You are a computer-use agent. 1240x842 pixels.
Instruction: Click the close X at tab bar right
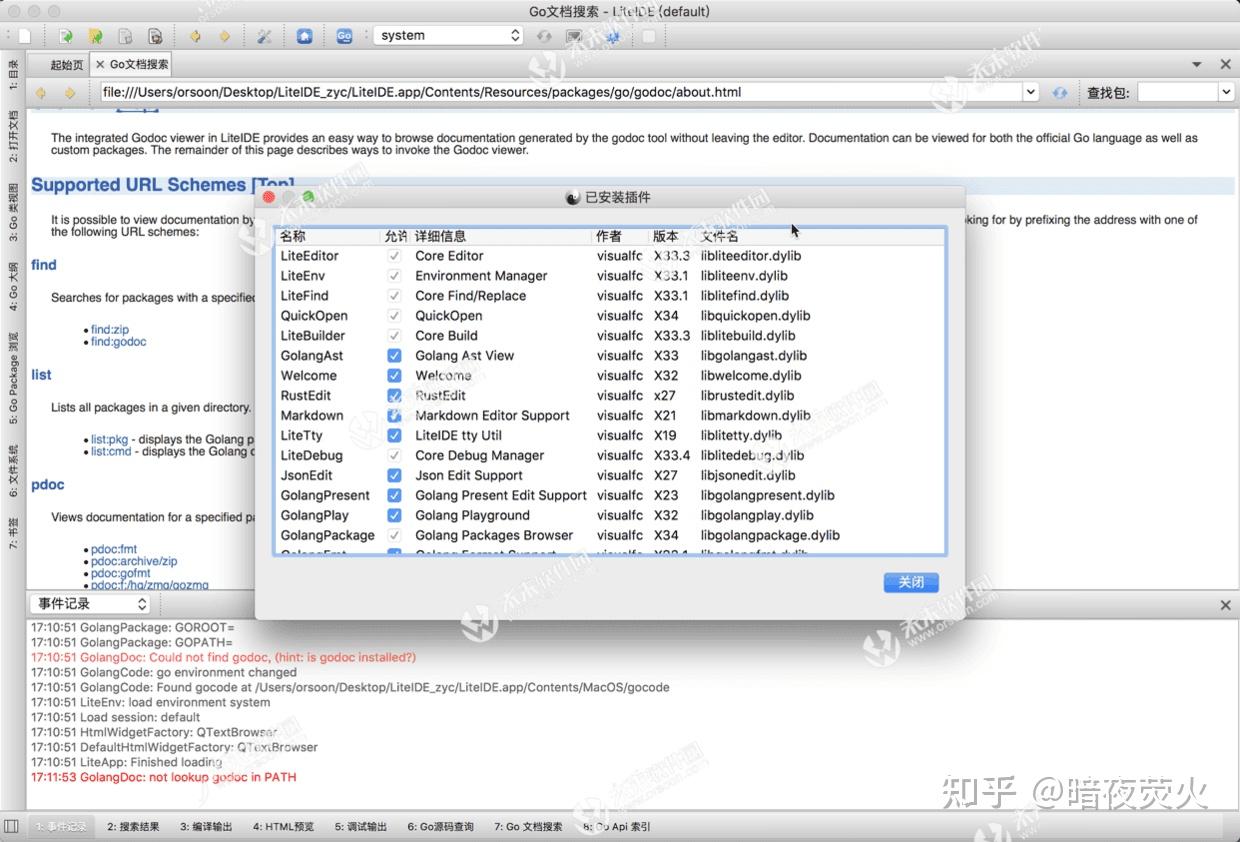coord(1226,64)
